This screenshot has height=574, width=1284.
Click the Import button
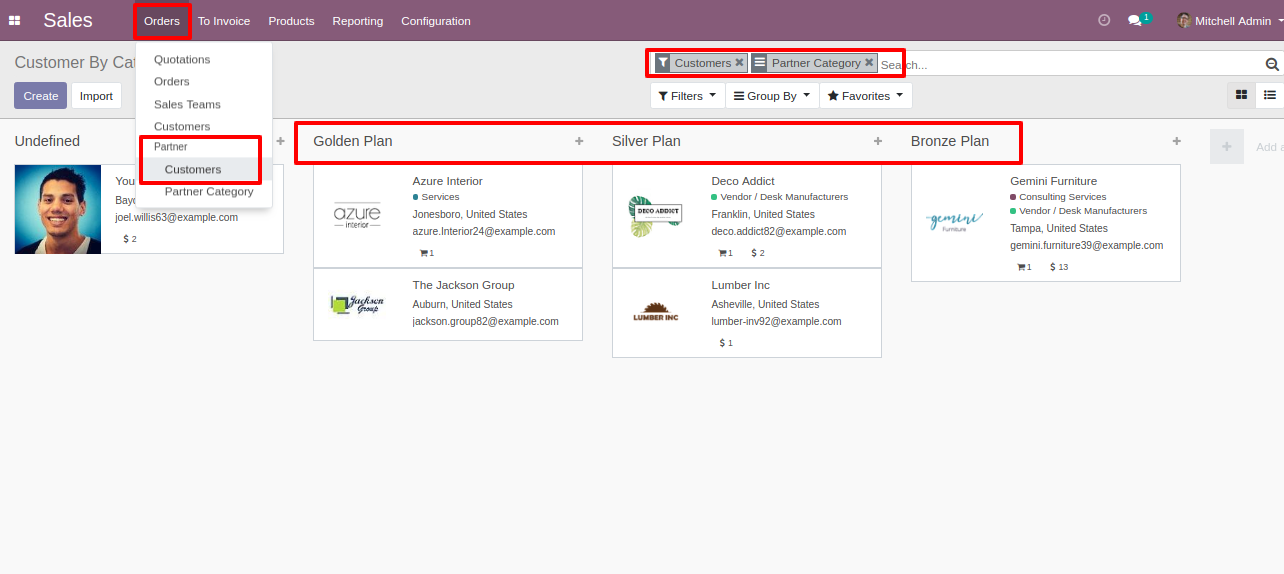click(97, 96)
